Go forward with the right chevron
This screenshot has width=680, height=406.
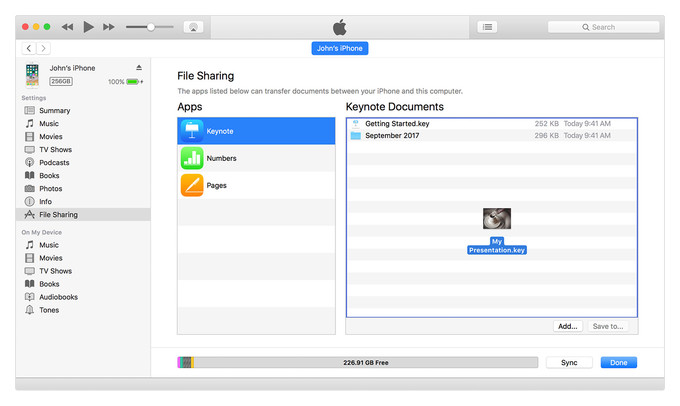pos(43,48)
